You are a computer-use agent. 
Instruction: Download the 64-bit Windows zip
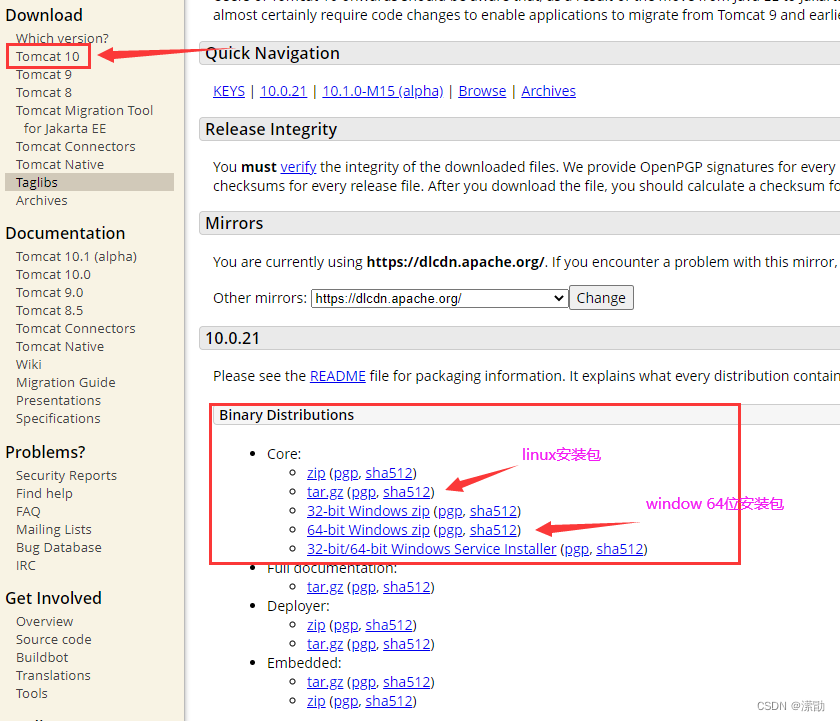368,530
